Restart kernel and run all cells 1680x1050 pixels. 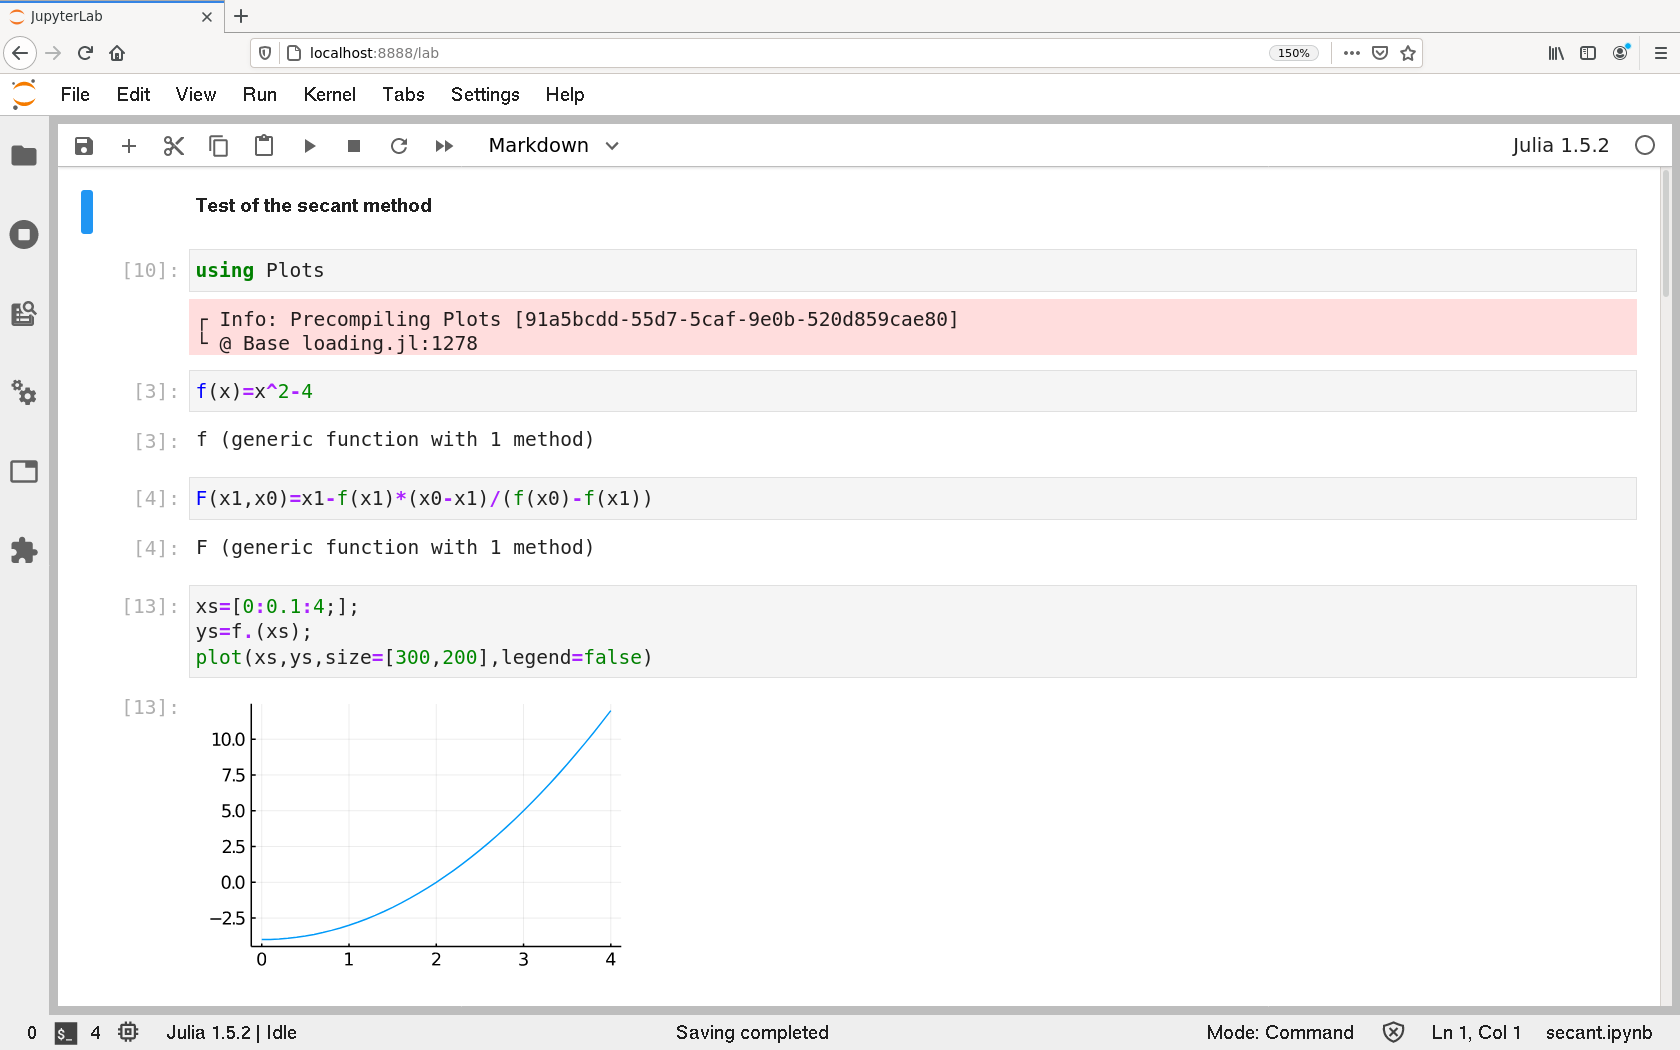[444, 146]
